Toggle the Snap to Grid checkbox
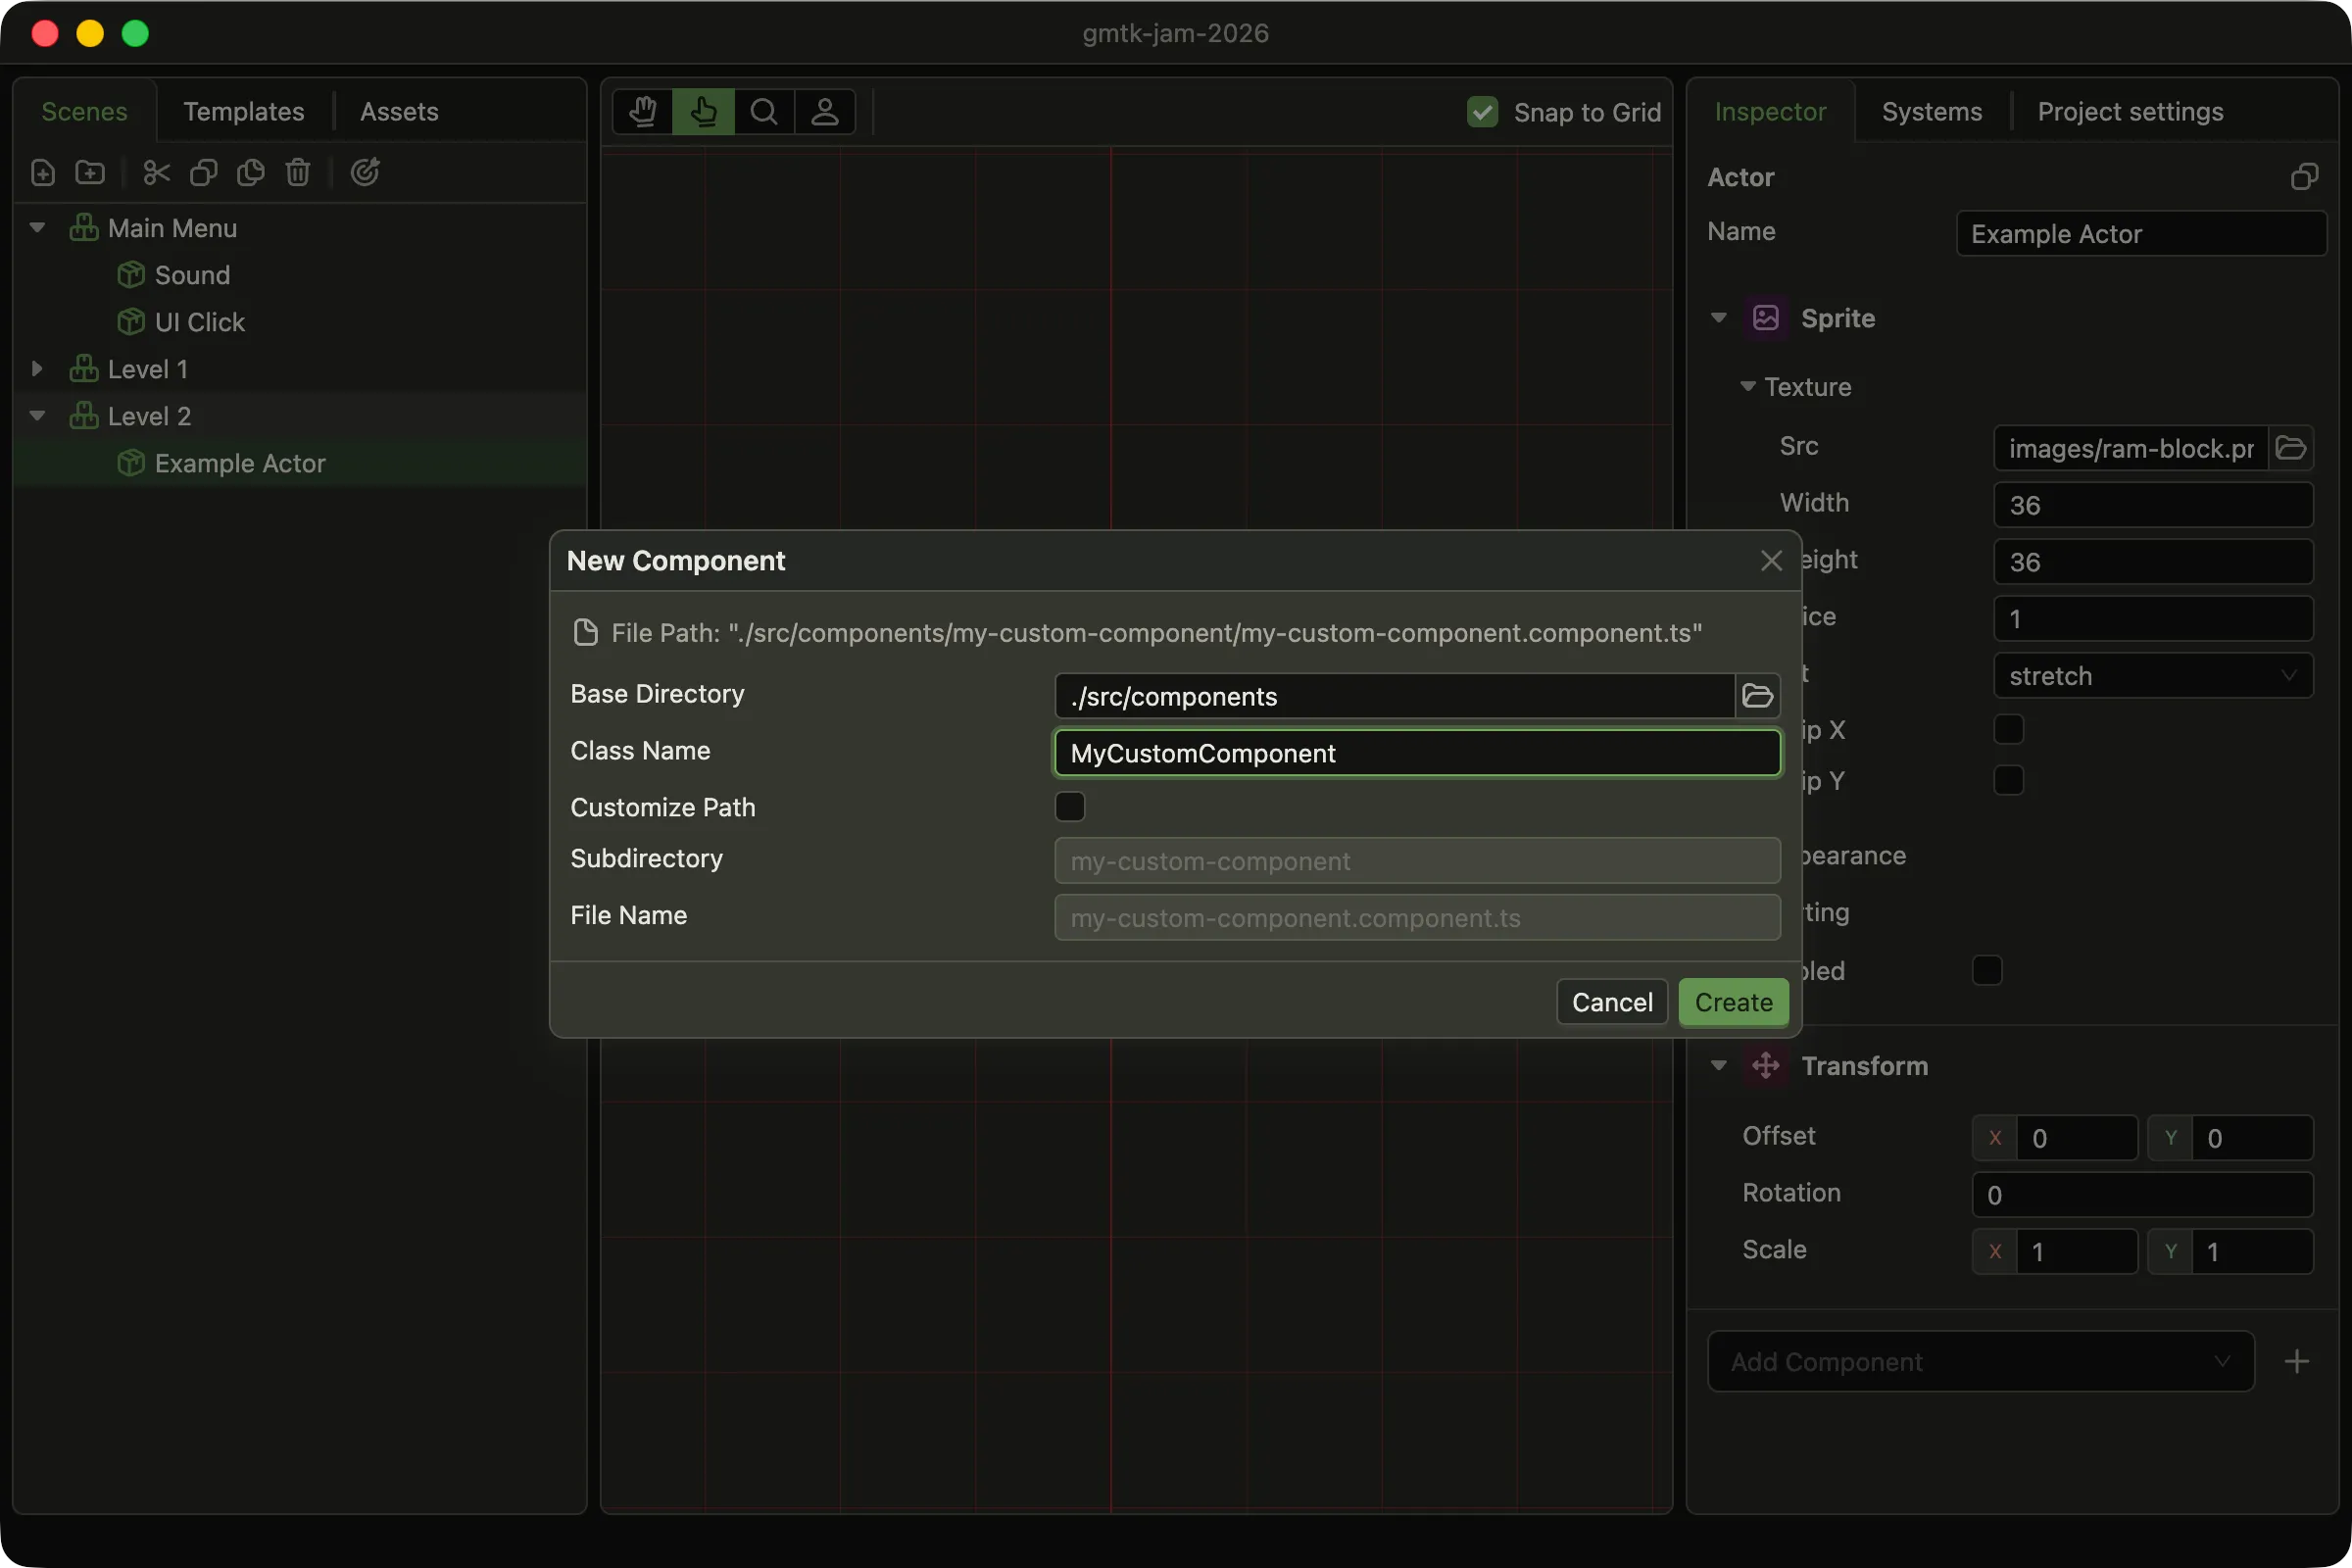The height and width of the screenshot is (1568, 2352). pos(1482,112)
